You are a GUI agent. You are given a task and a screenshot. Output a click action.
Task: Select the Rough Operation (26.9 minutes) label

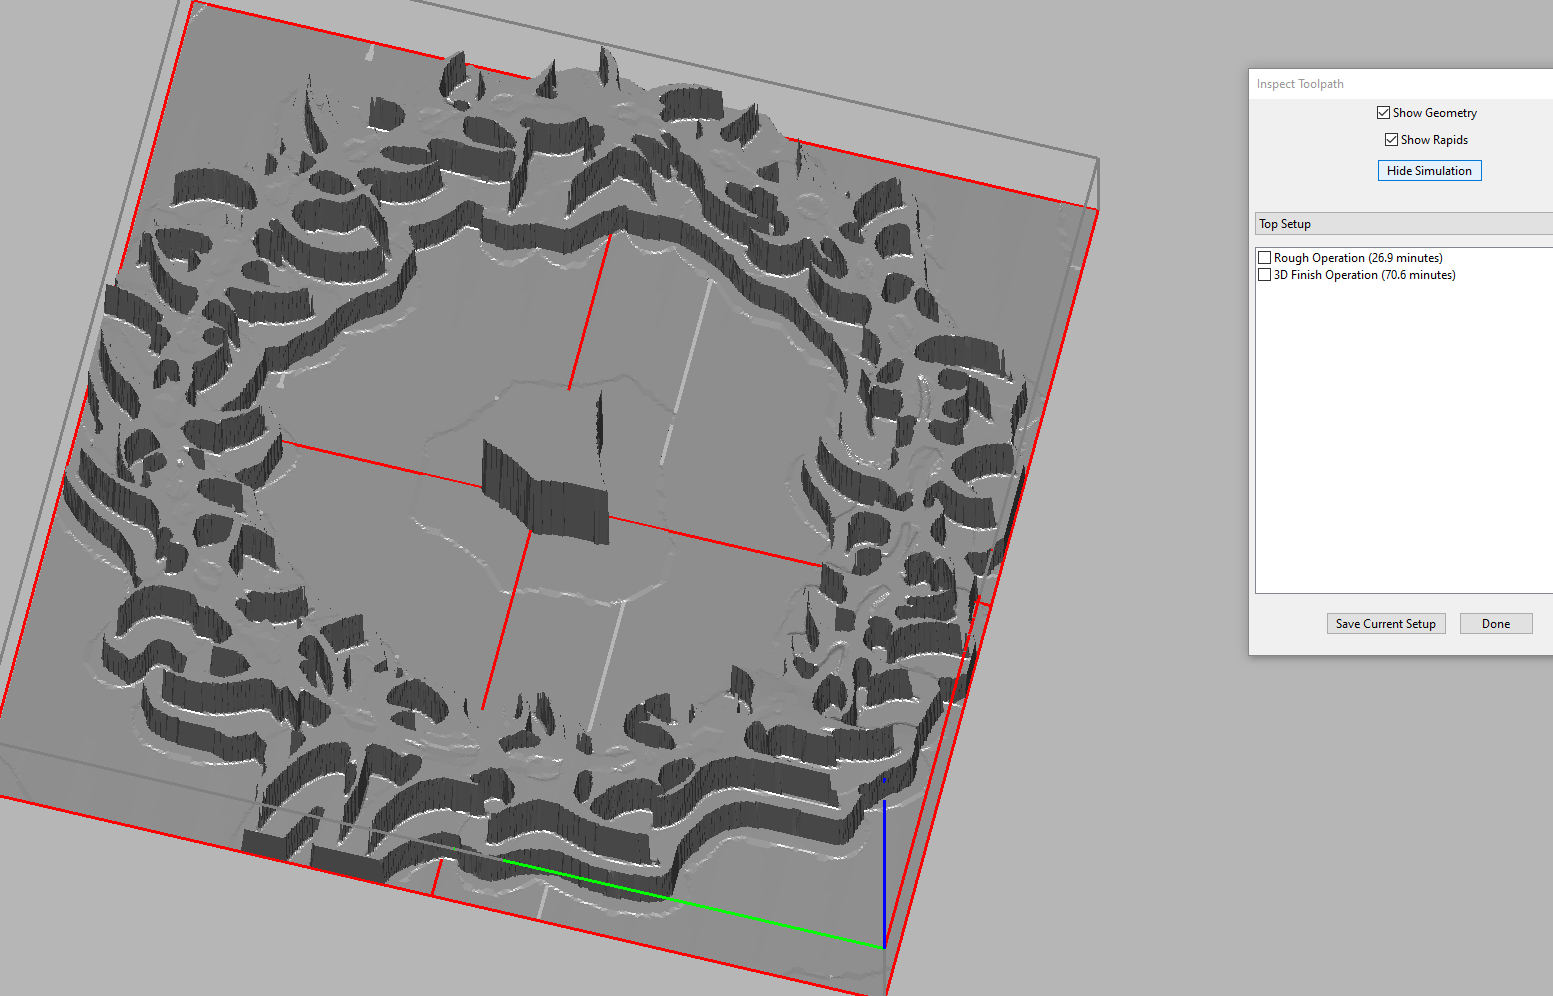(x=1357, y=258)
